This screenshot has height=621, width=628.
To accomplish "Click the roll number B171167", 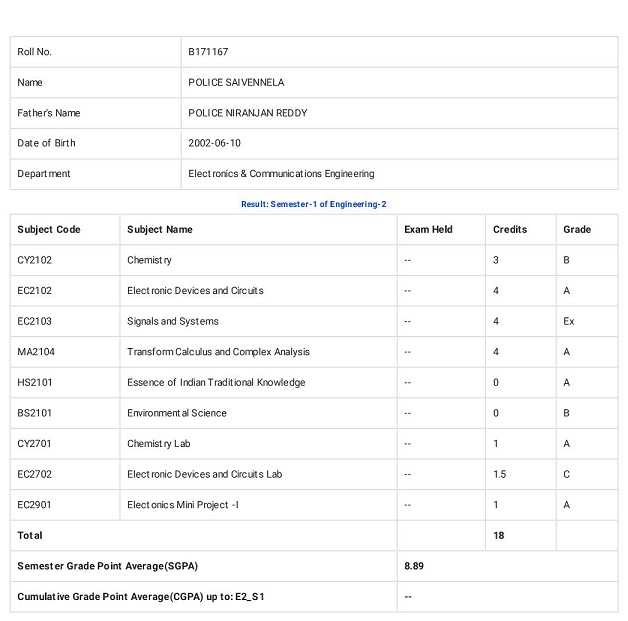I will point(208,52).
